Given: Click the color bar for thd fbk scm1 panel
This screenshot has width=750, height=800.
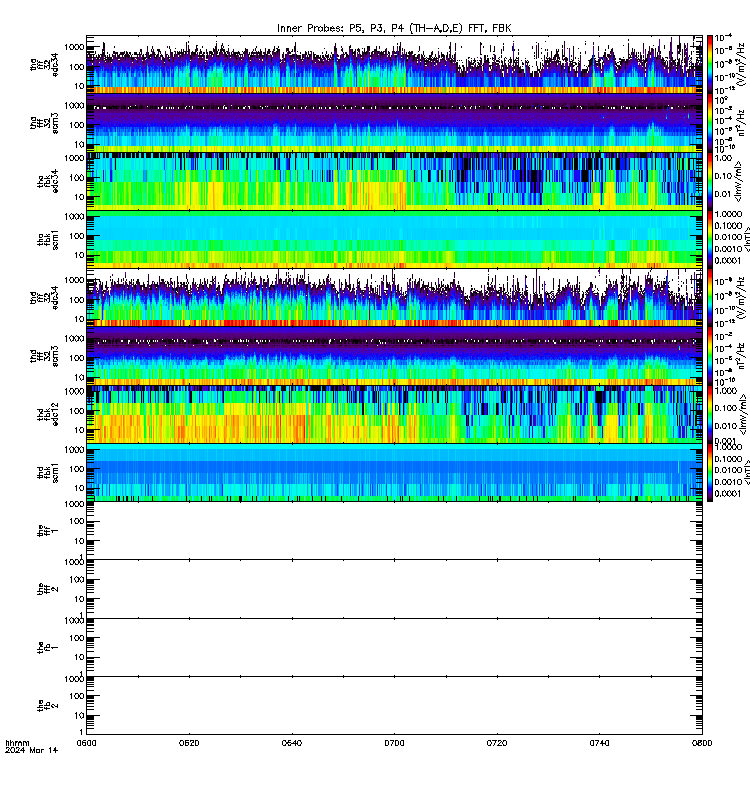Looking at the screenshot, I should [x=710, y=473].
